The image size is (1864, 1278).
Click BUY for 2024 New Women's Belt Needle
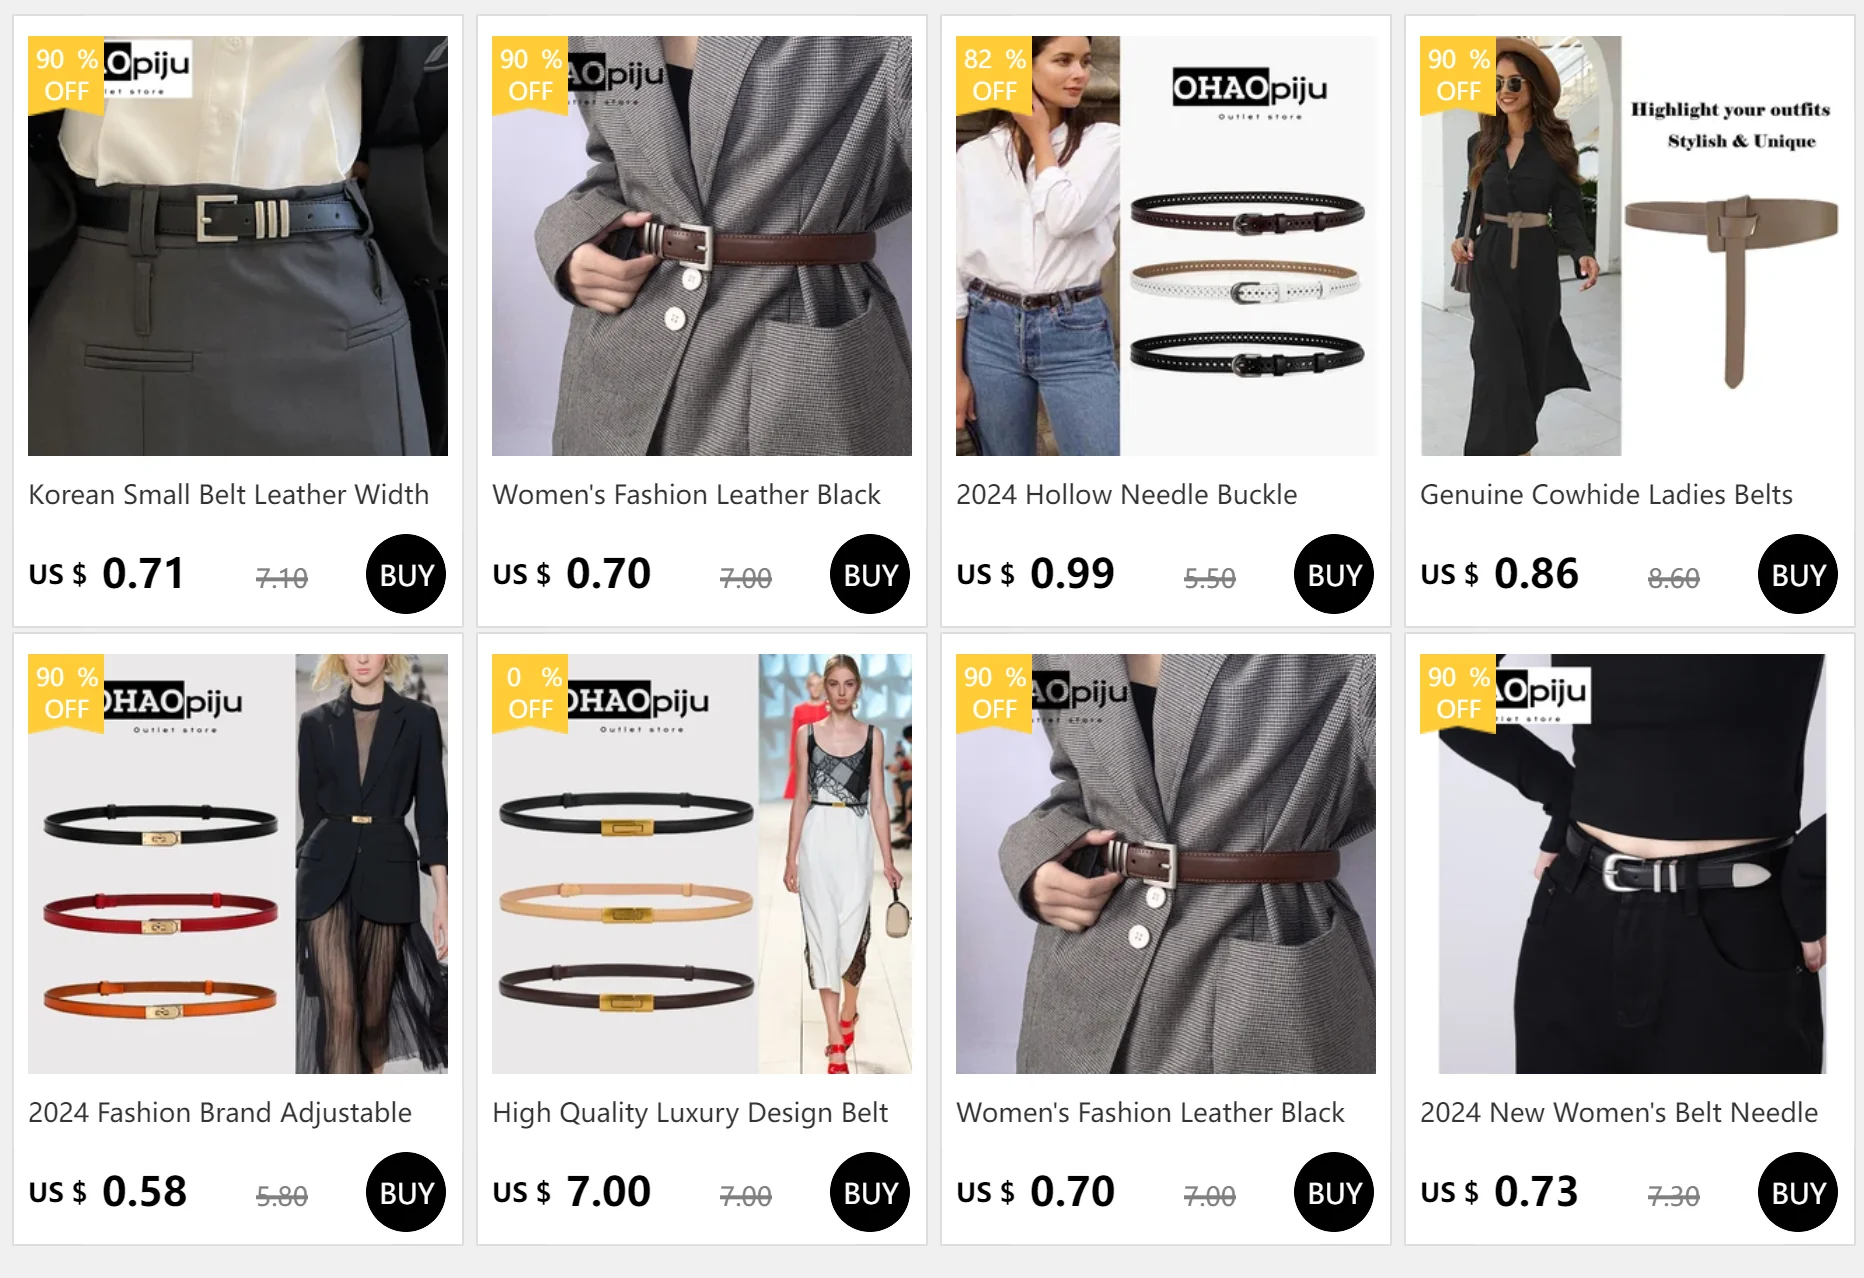coord(1798,1192)
